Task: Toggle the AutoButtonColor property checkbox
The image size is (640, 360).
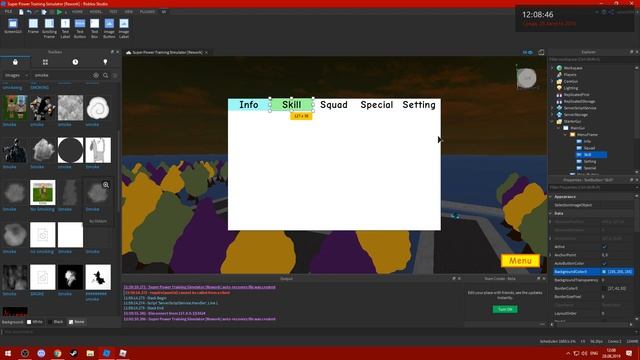Action: click(x=604, y=263)
